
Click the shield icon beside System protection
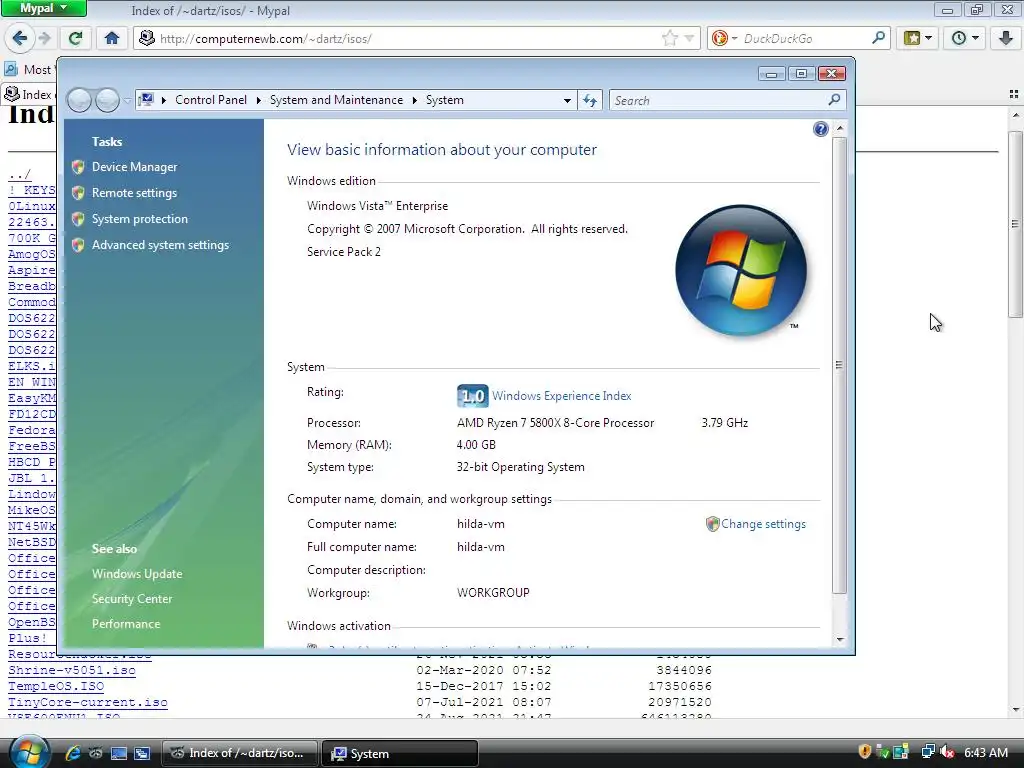click(78, 219)
